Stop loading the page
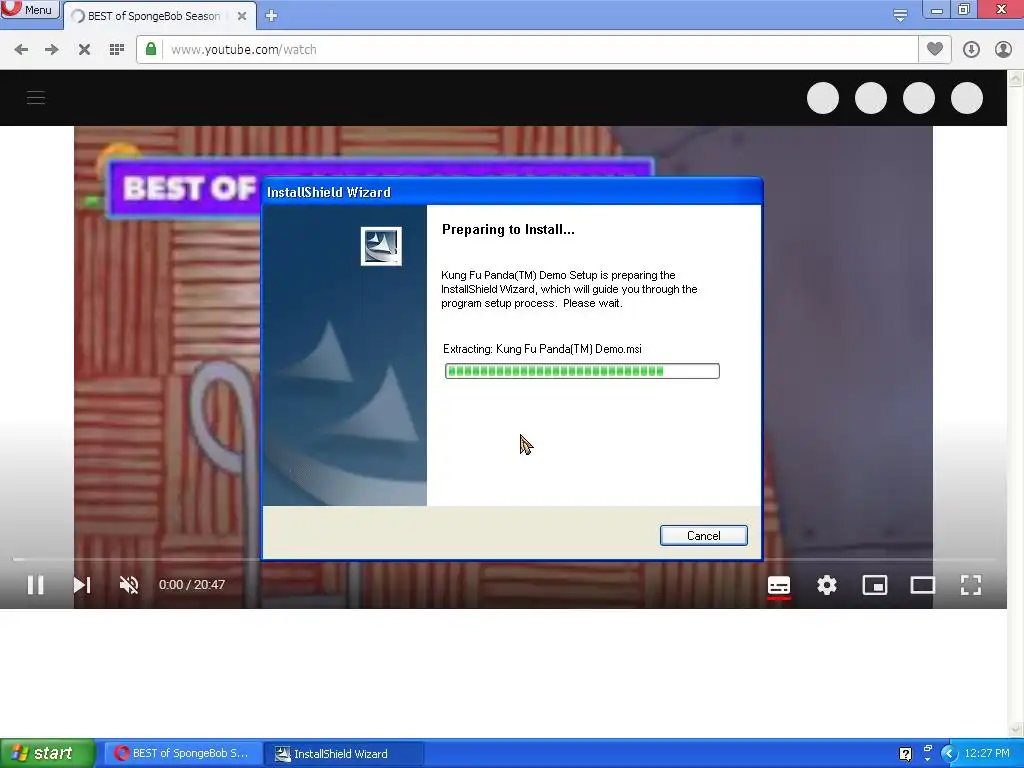Screen dimensions: 1024x768 point(84,50)
